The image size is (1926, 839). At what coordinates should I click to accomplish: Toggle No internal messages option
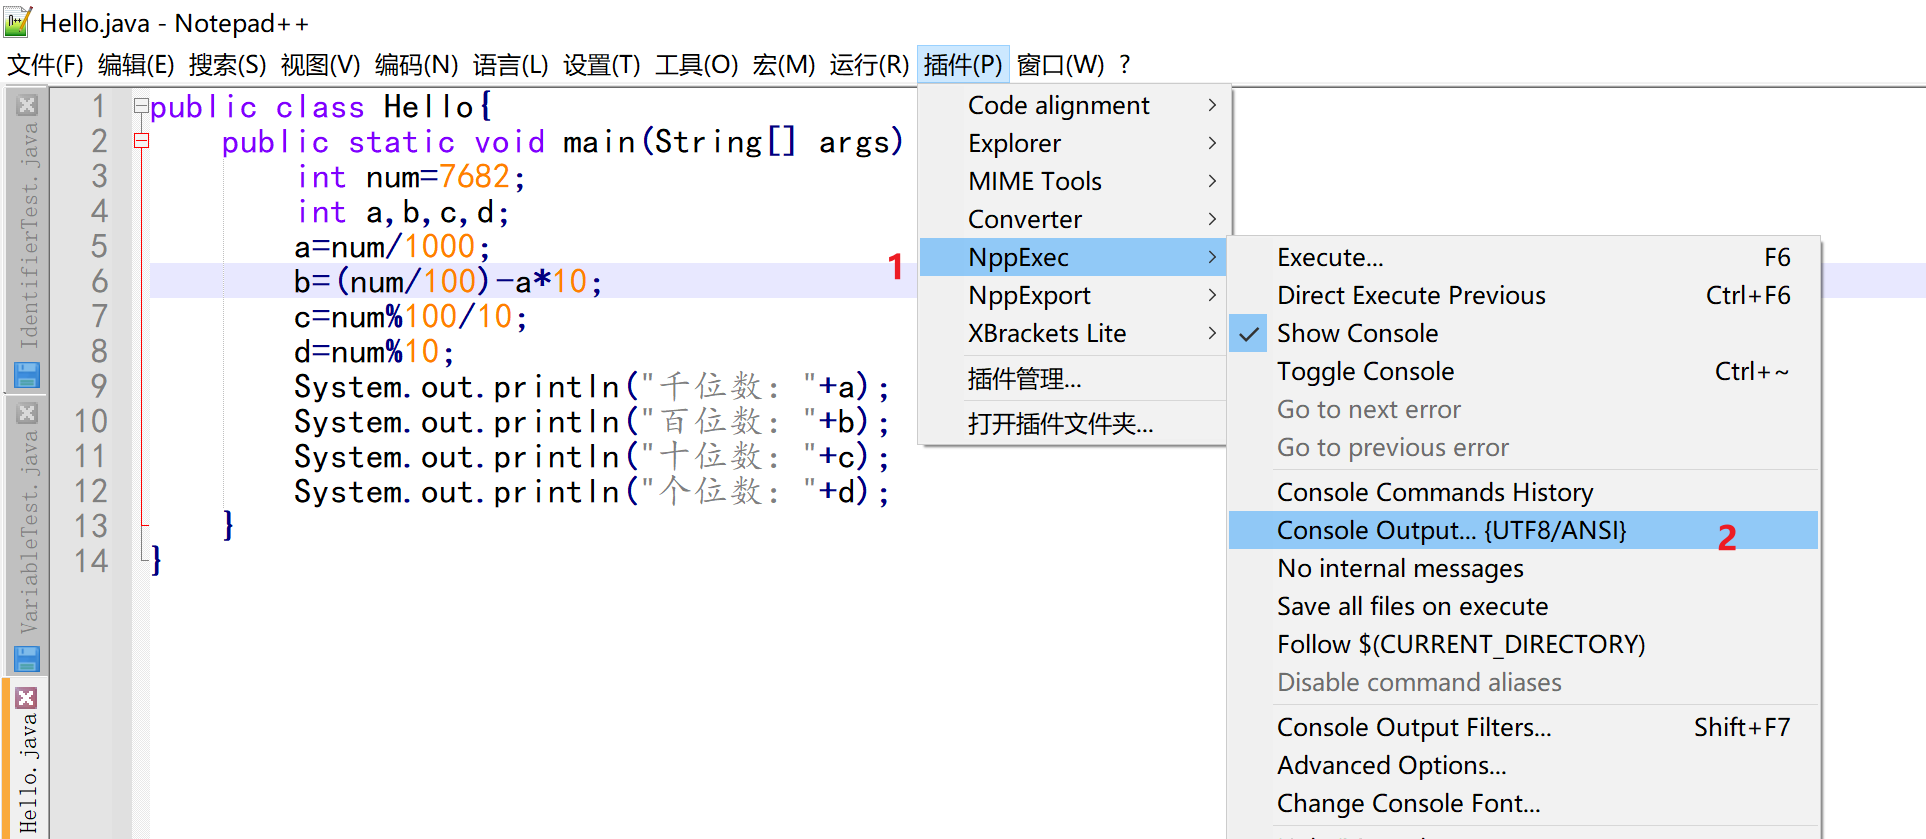1523,568
